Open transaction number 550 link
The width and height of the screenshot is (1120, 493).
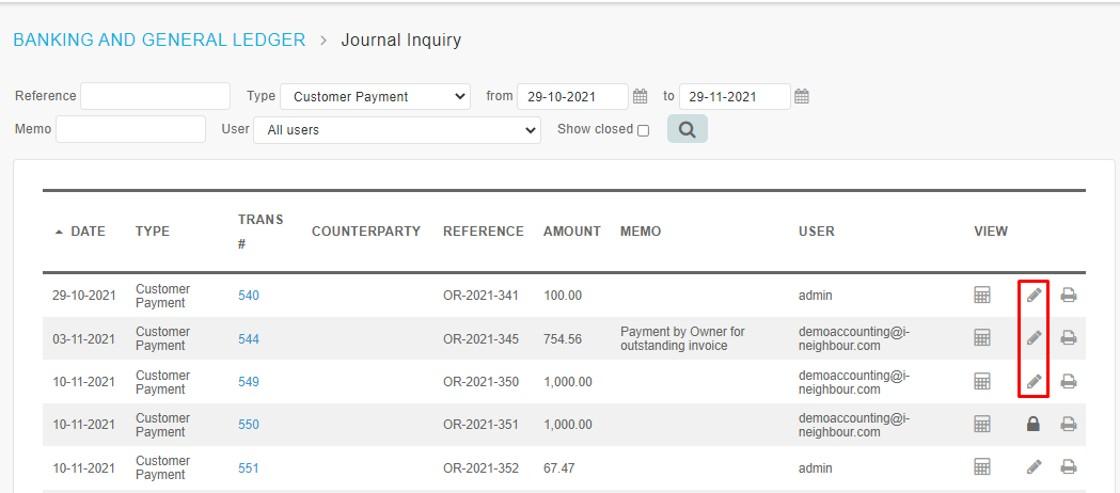coord(249,424)
